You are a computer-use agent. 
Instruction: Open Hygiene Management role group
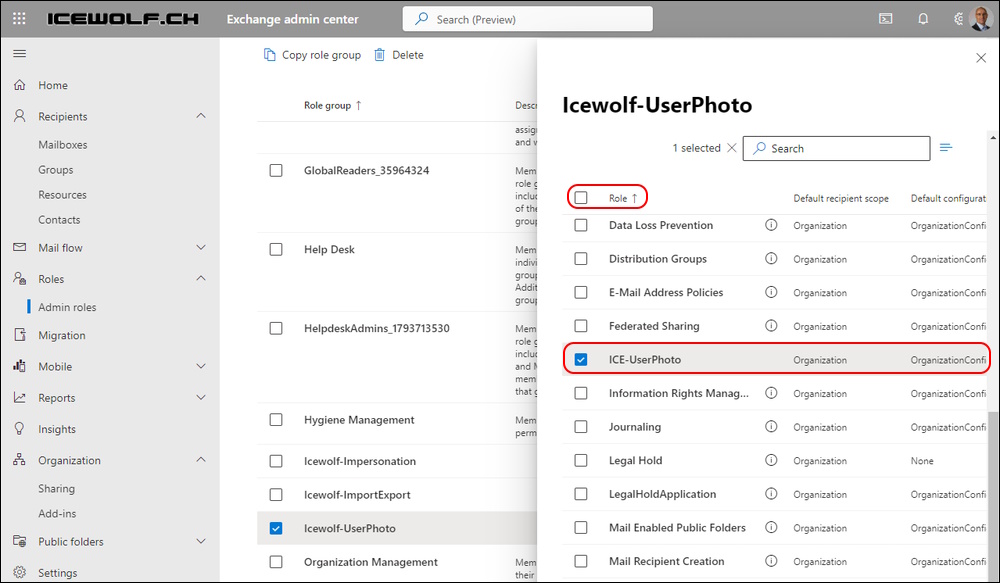coord(359,420)
